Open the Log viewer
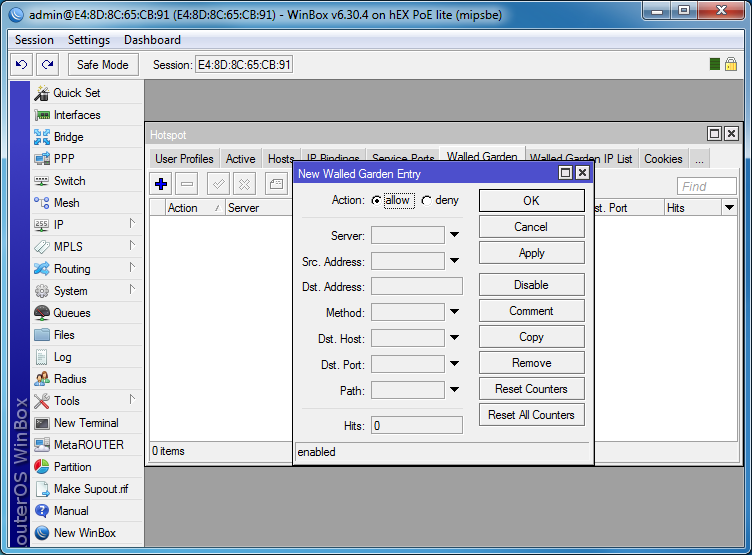752x555 pixels. pos(87,357)
